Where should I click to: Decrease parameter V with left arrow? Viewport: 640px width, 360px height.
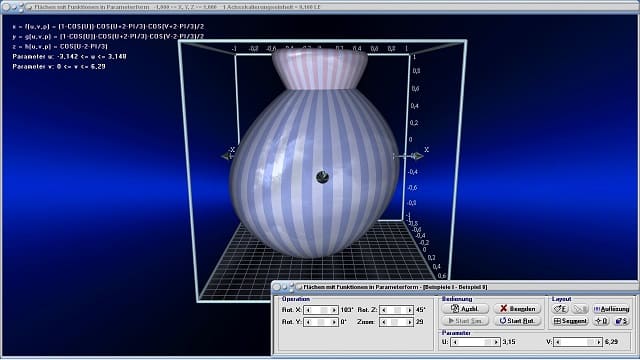[x=558, y=342]
